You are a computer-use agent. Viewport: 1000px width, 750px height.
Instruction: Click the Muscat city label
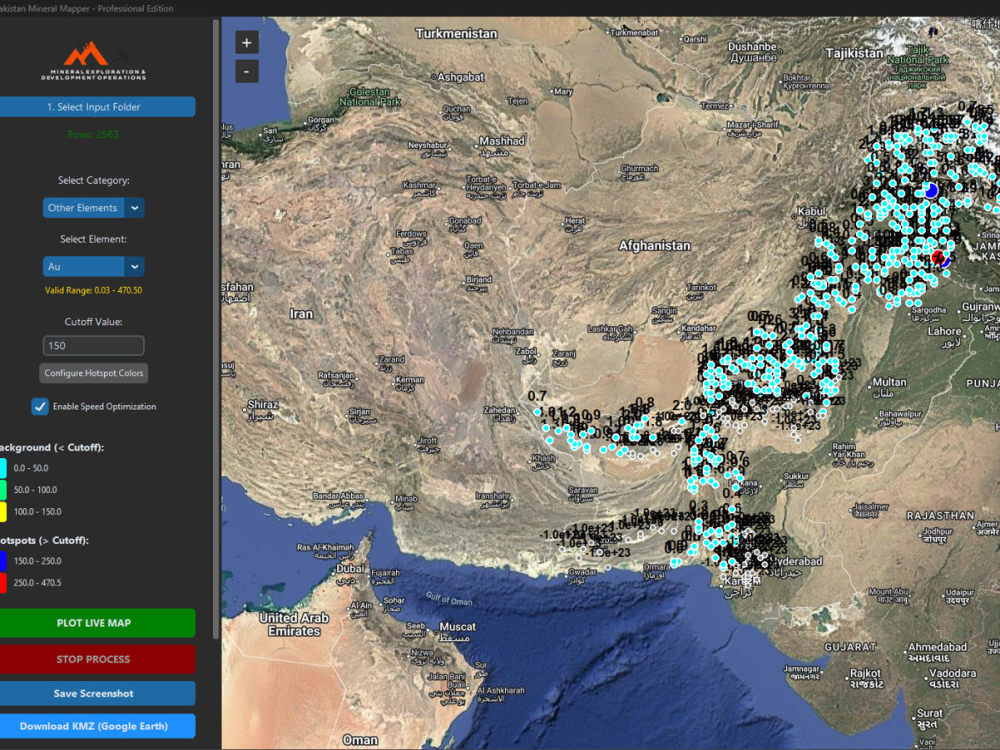click(457, 627)
